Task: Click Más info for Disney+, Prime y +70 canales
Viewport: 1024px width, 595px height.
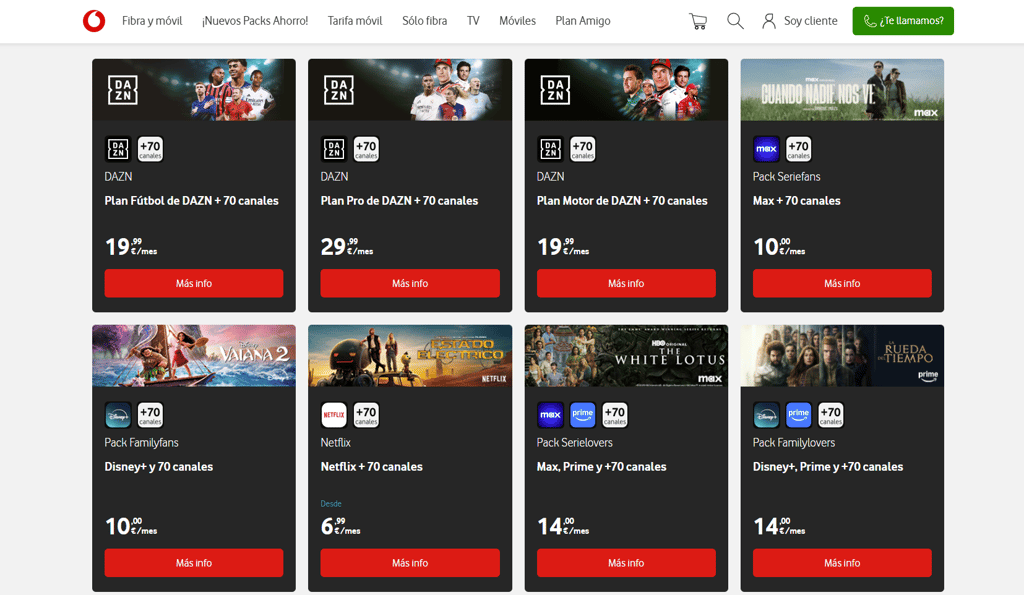Action: point(842,563)
